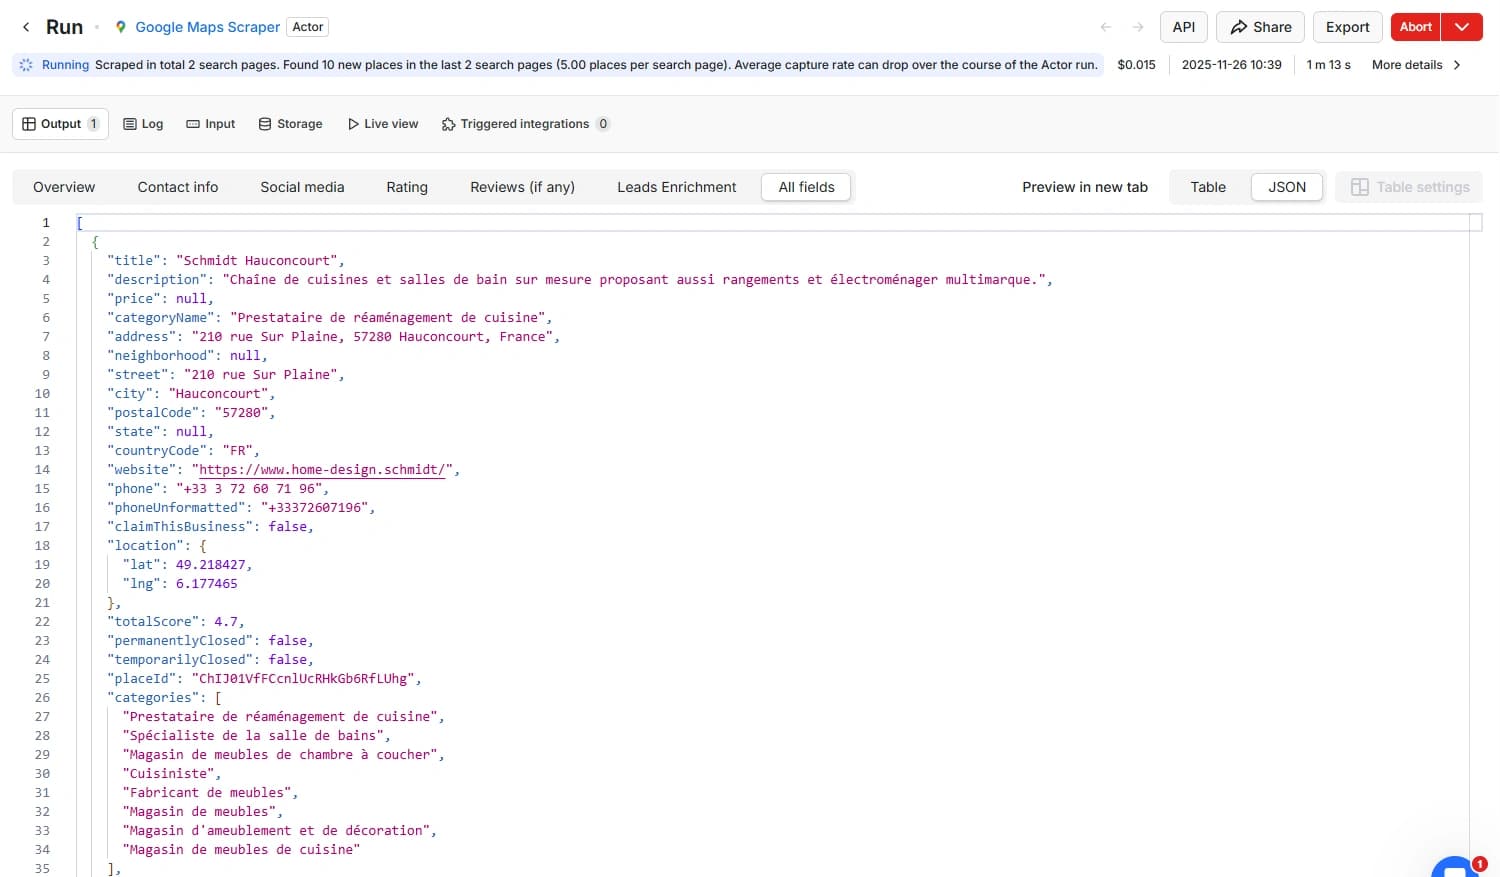Open the Output panel

pyautogui.click(x=60, y=123)
